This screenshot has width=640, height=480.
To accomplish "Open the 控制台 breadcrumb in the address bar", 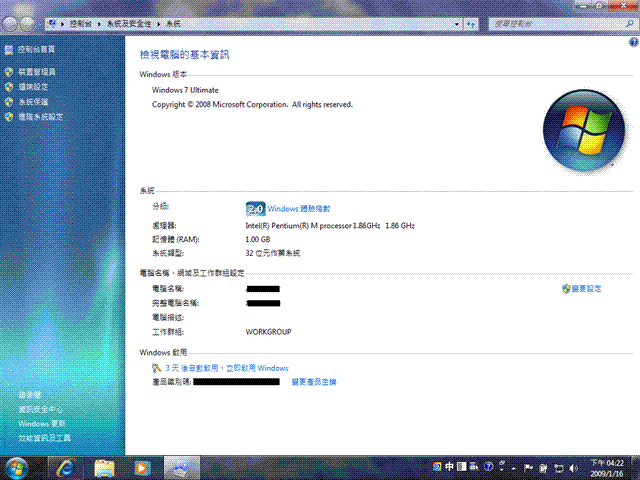I will [x=80, y=24].
